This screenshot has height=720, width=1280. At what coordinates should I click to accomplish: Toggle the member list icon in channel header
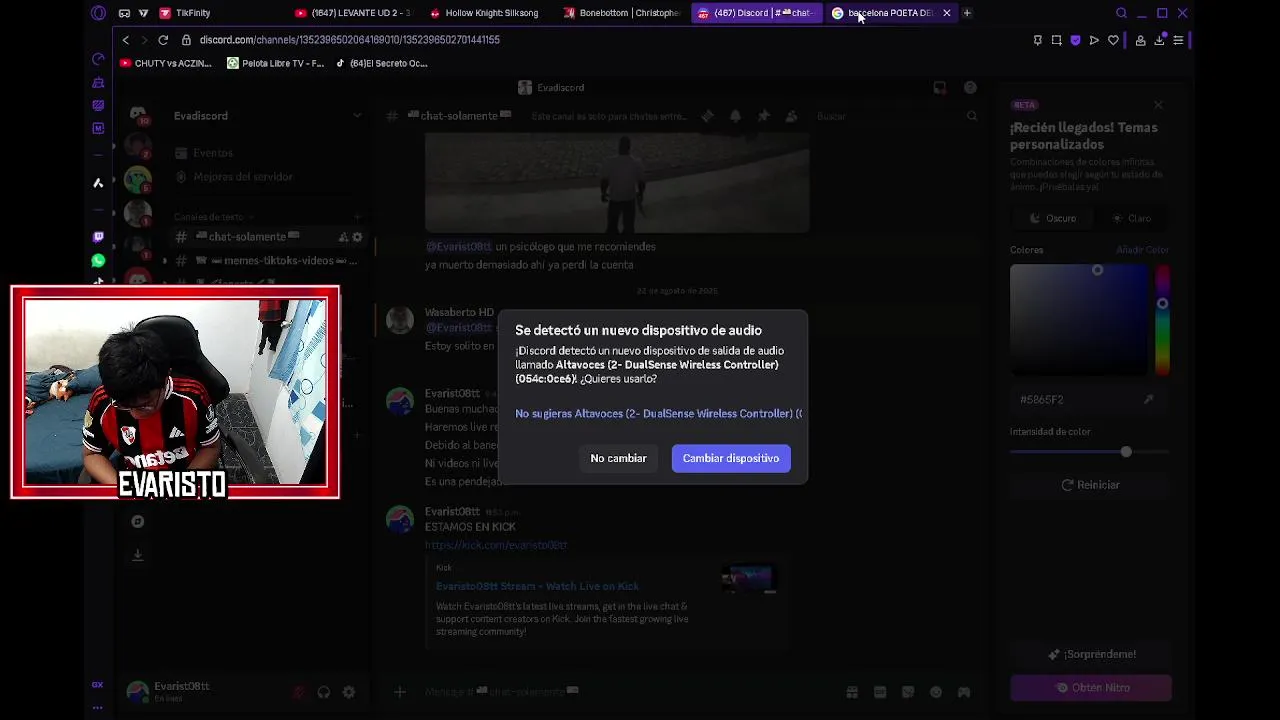point(791,116)
